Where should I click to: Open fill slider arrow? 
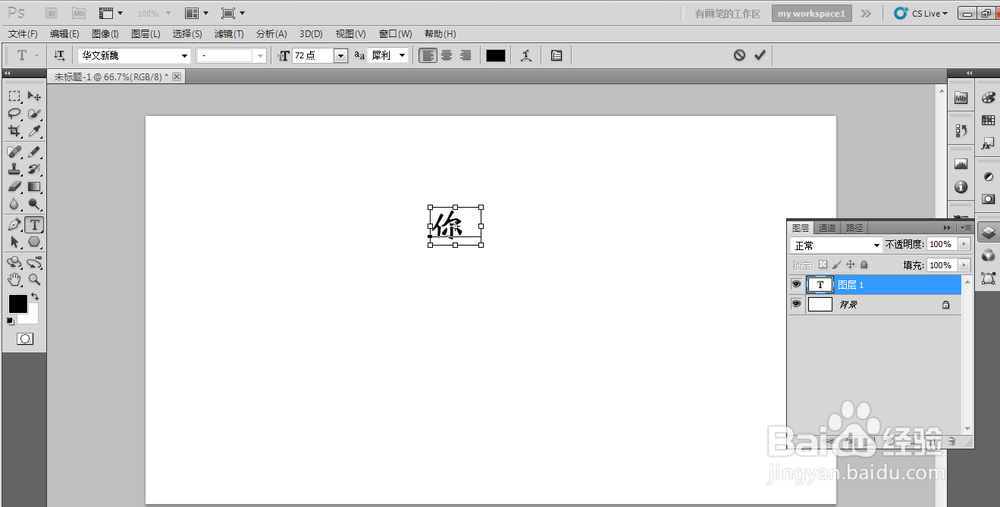964,265
